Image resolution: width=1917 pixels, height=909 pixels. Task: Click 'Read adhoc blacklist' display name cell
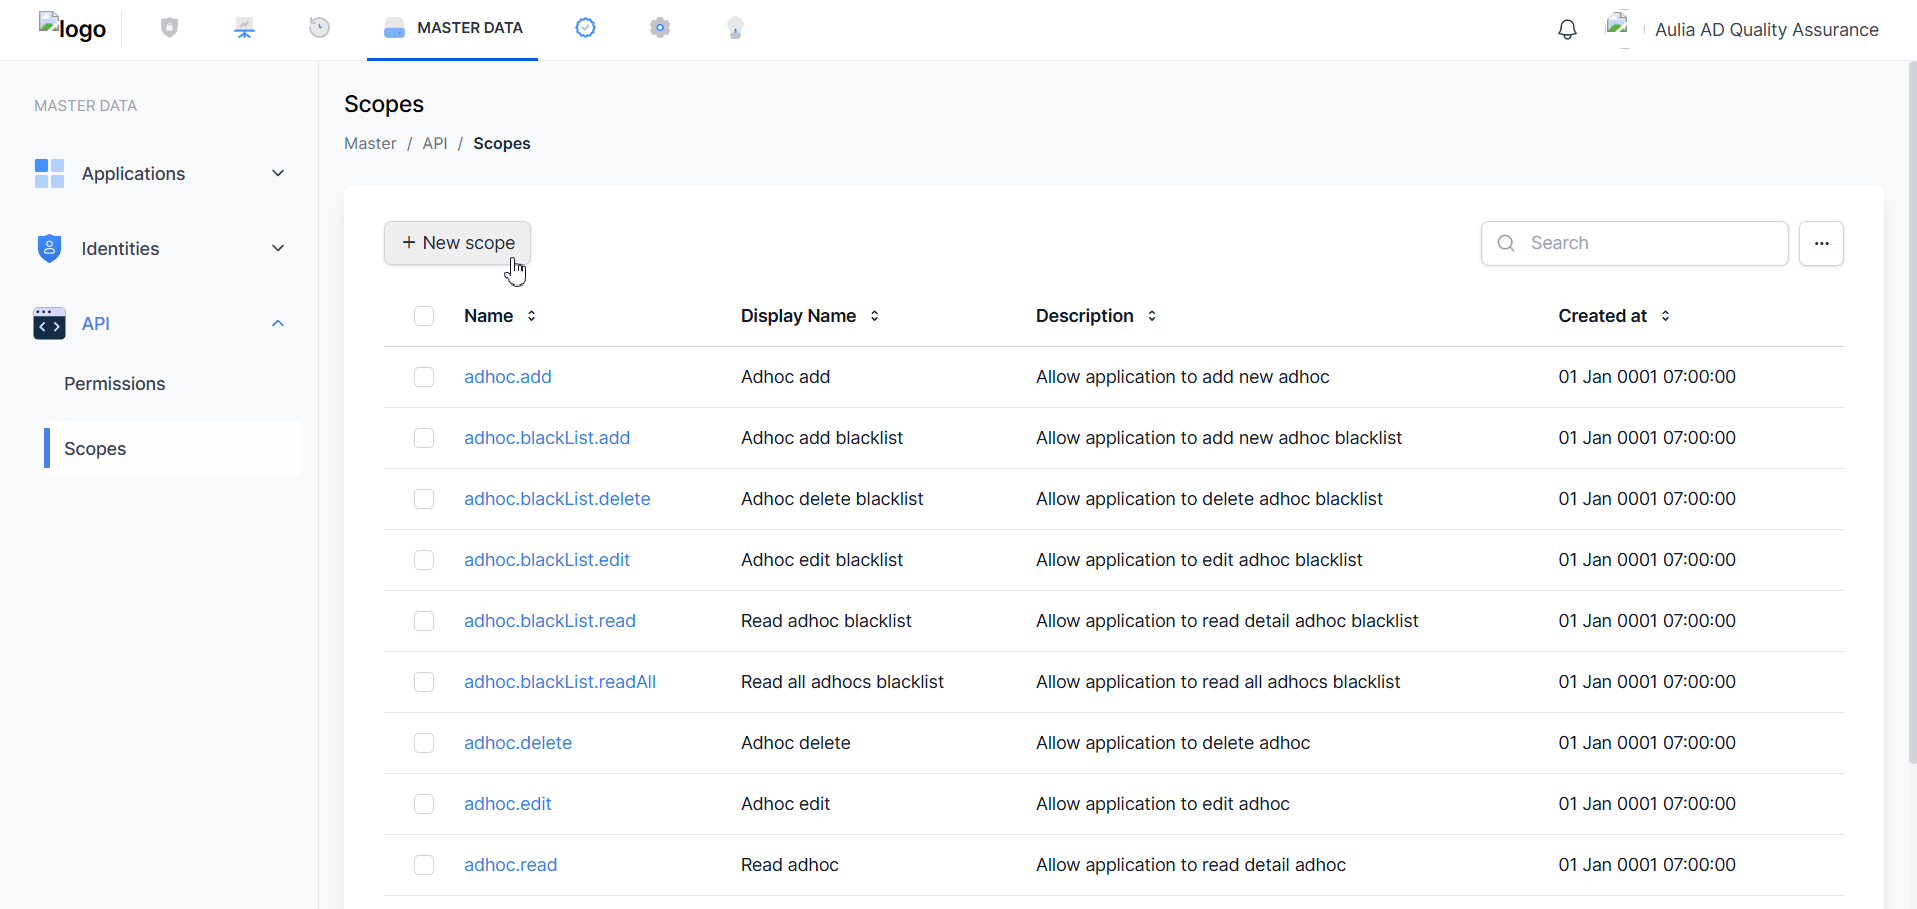[826, 621]
